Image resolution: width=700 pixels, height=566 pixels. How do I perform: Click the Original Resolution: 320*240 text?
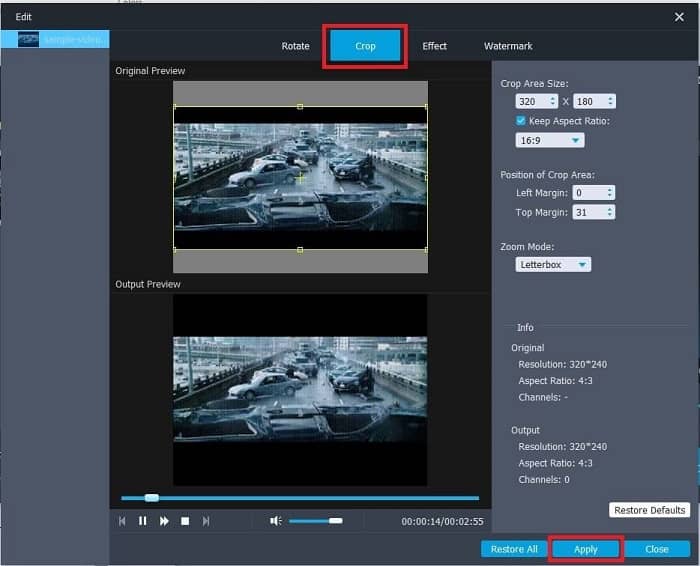[562, 364]
